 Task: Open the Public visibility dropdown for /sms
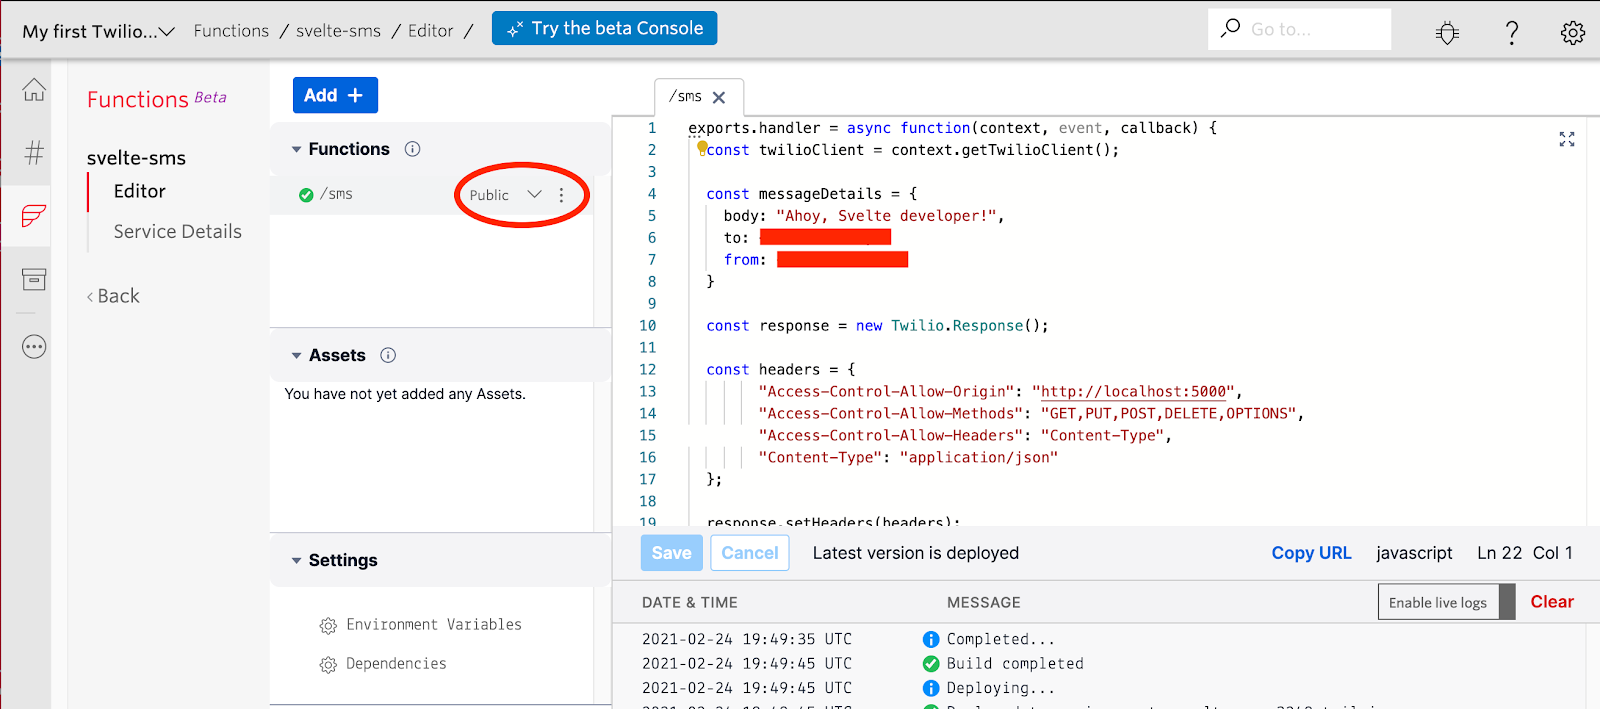[x=506, y=195]
